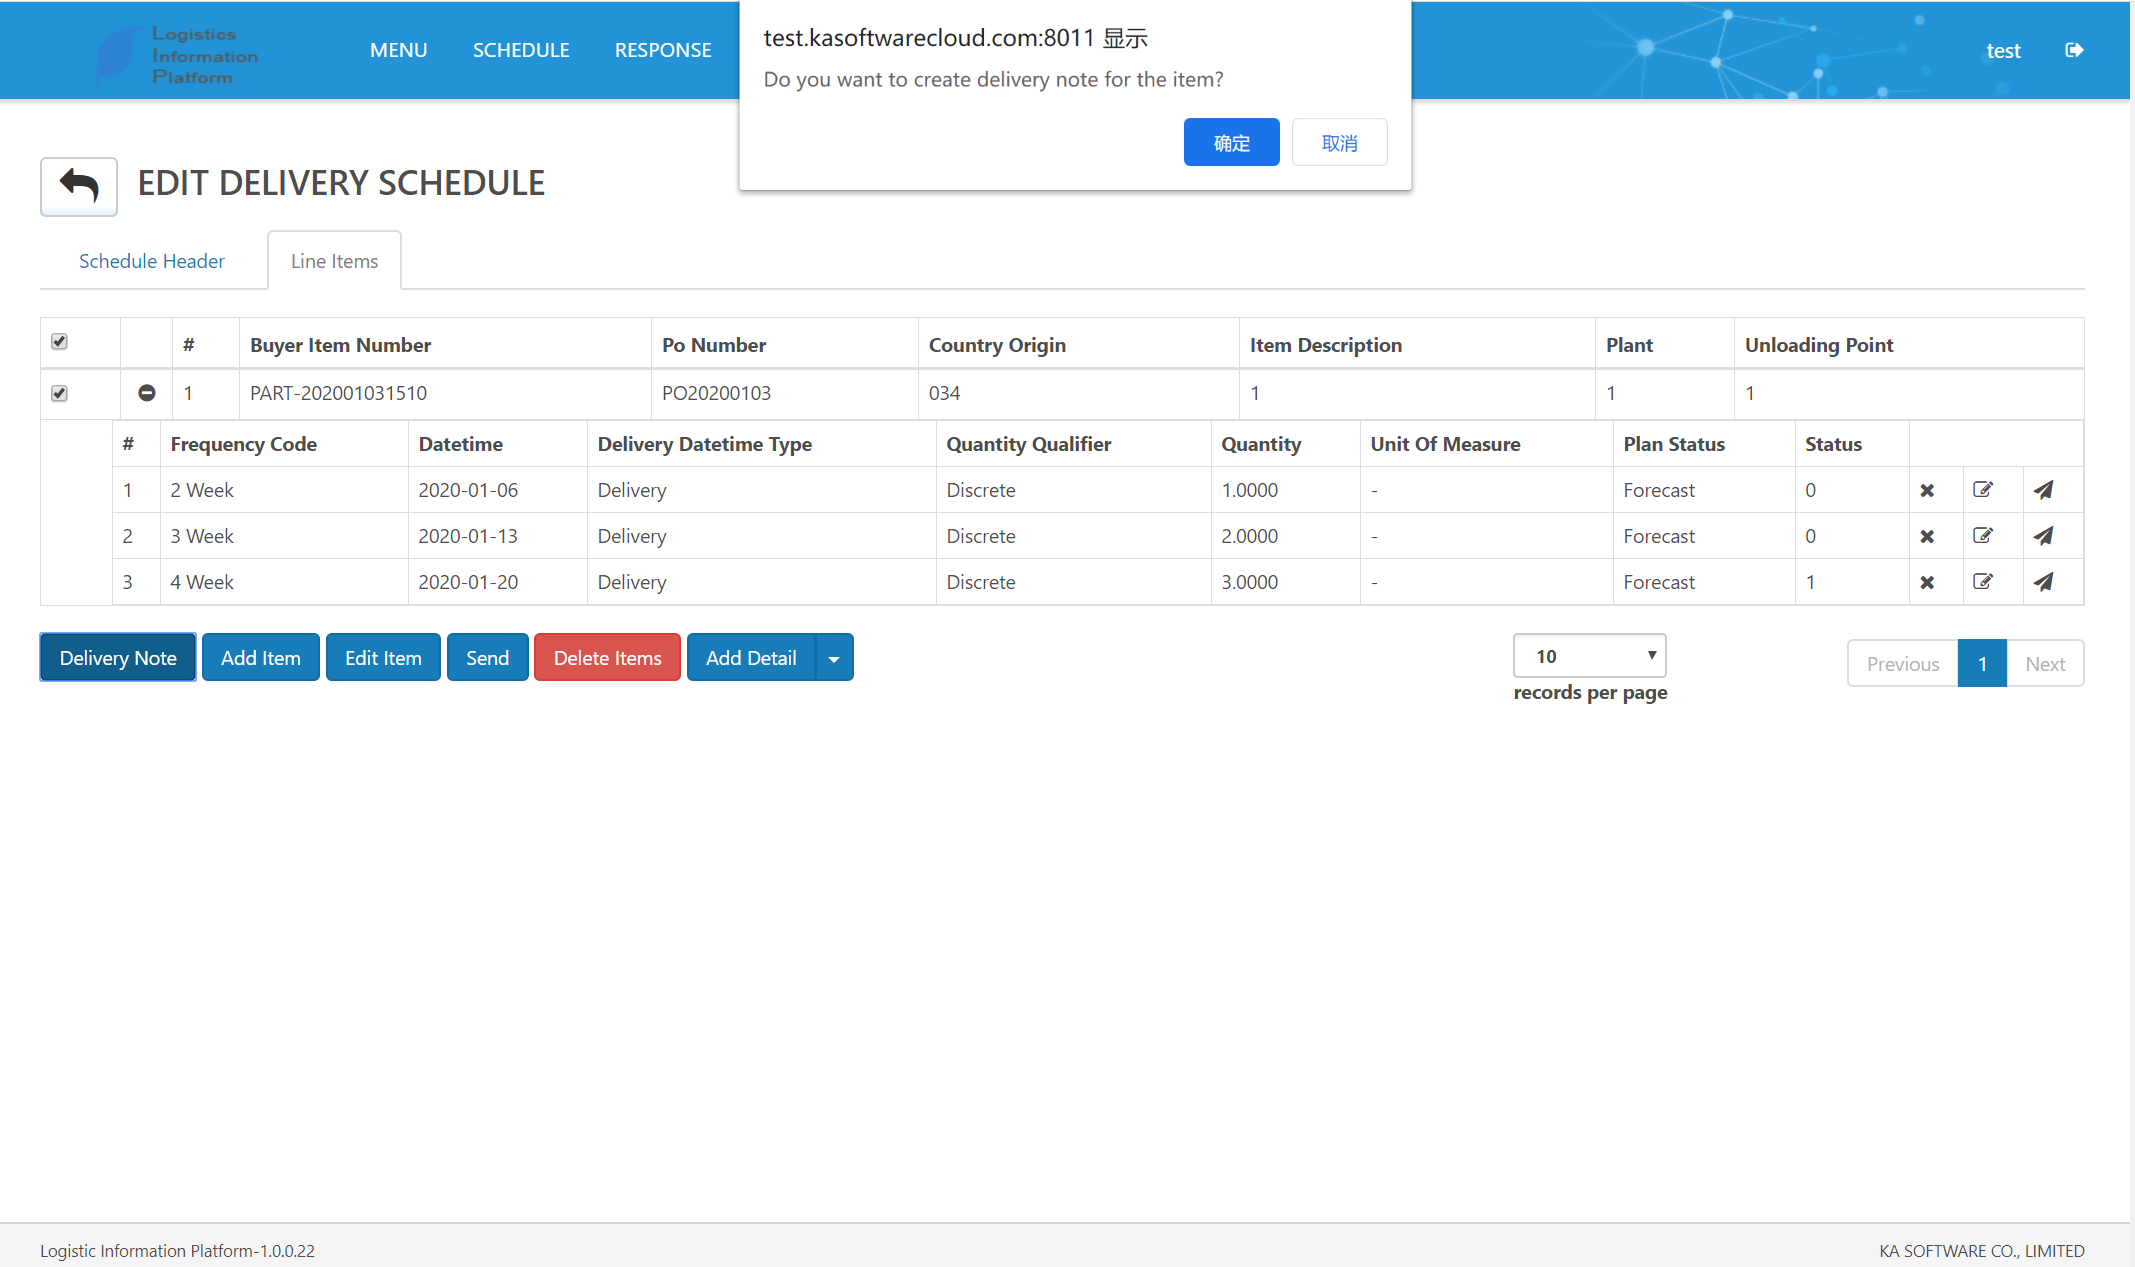The height and width of the screenshot is (1267, 2135).
Task: Edit the 3 Week detail row
Action: coord(1983,536)
